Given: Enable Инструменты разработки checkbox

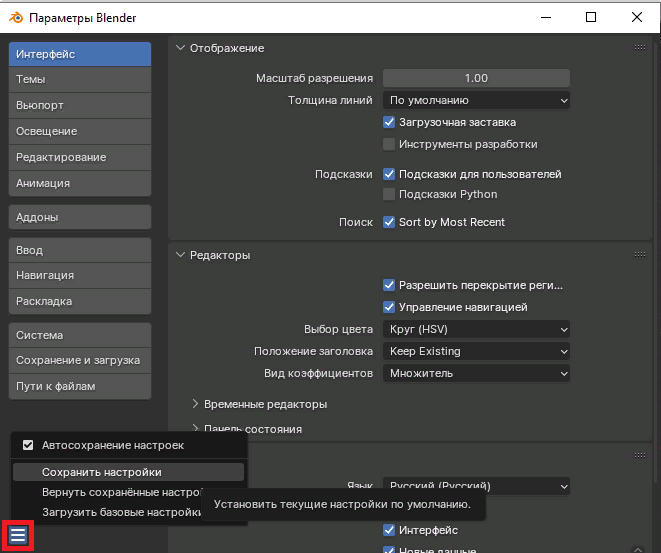Looking at the screenshot, I should coord(389,144).
